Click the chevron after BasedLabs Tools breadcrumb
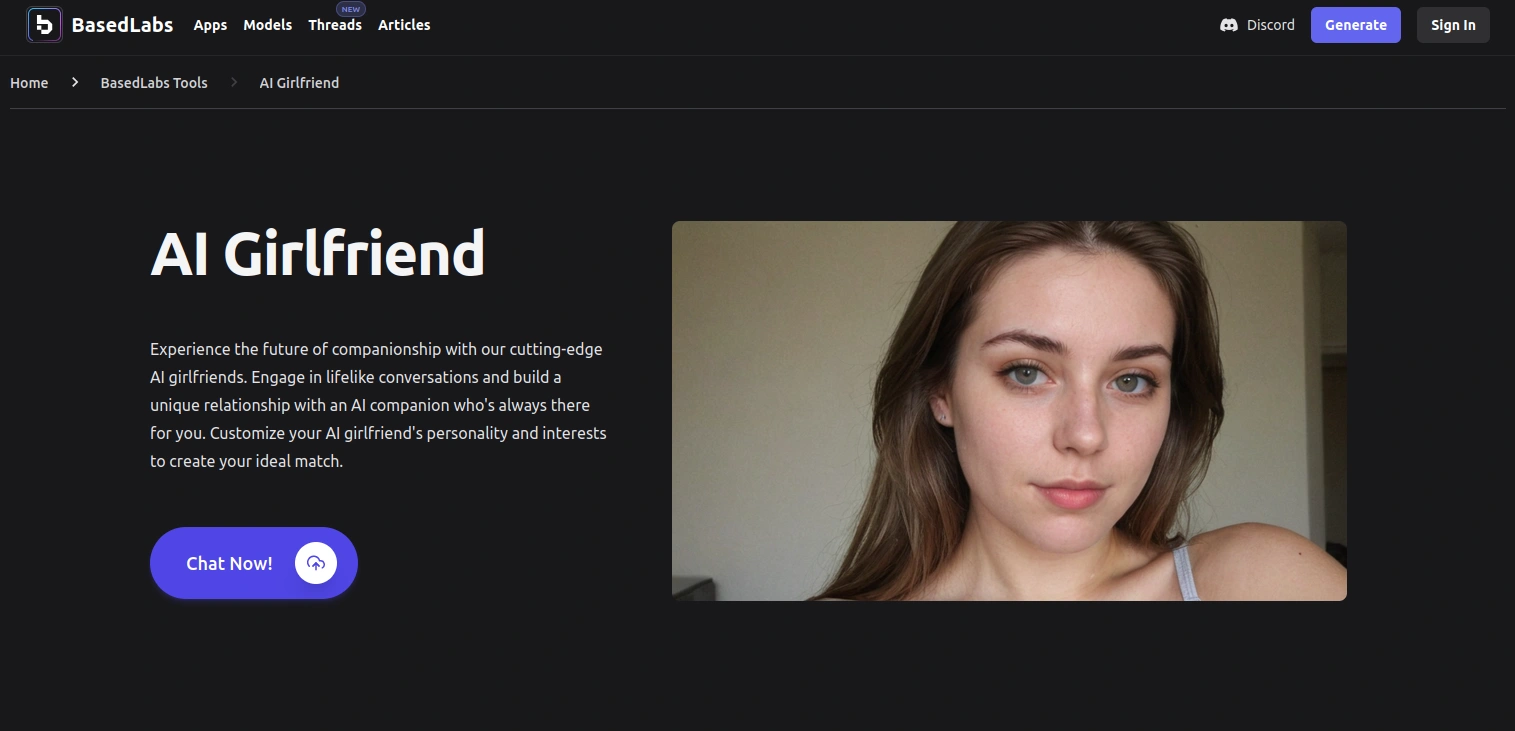This screenshot has height=731, width=1515. pyautogui.click(x=234, y=82)
